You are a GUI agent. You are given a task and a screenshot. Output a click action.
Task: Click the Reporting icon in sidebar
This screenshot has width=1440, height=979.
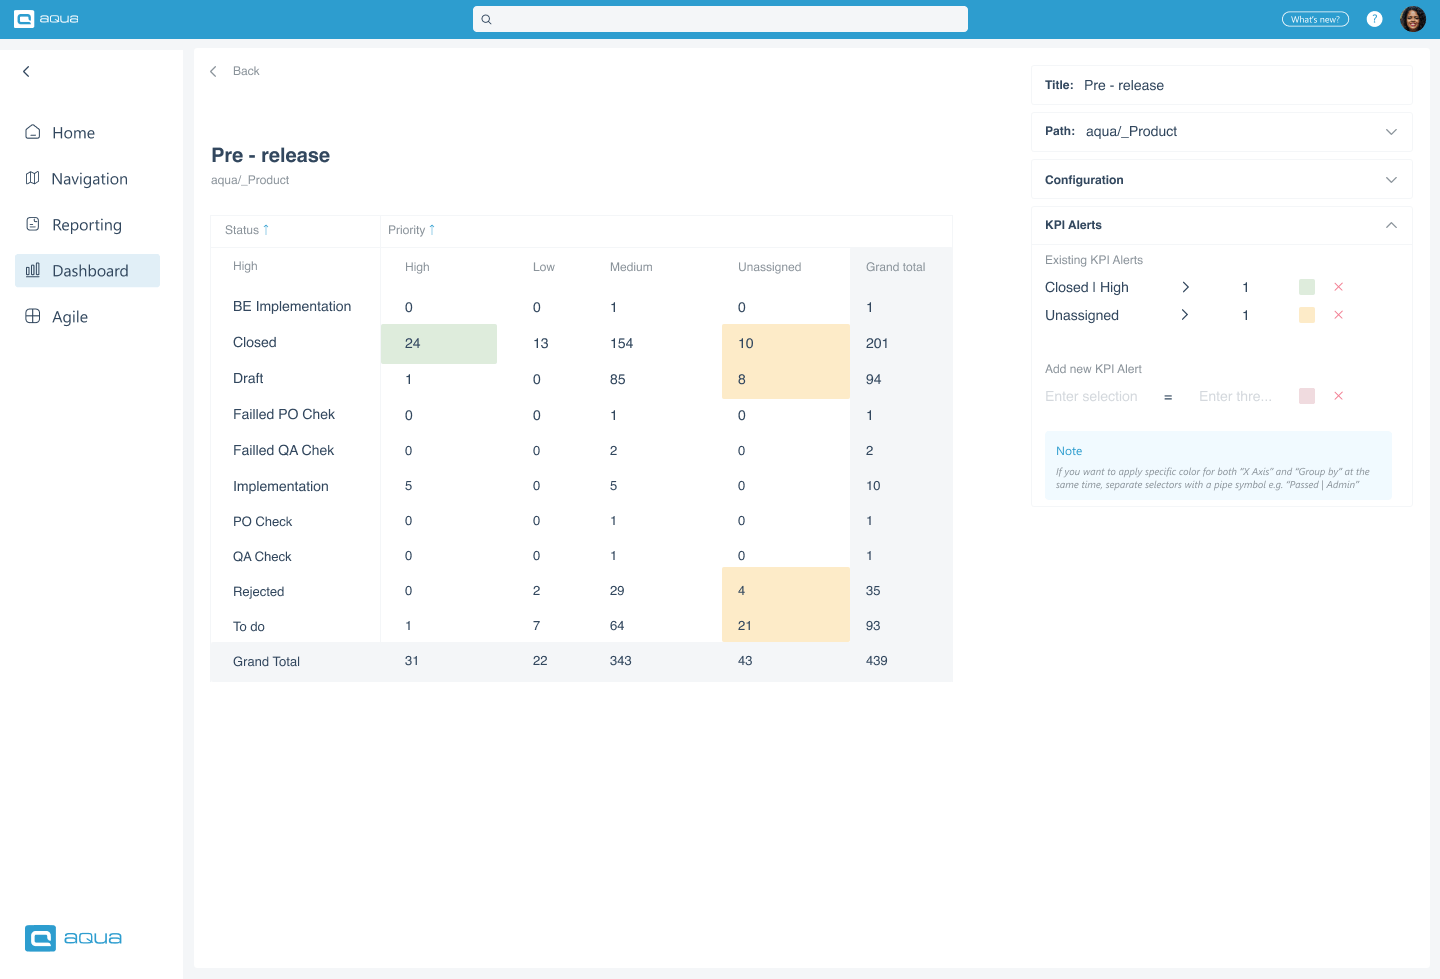pyautogui.click(x=32, y=224)
